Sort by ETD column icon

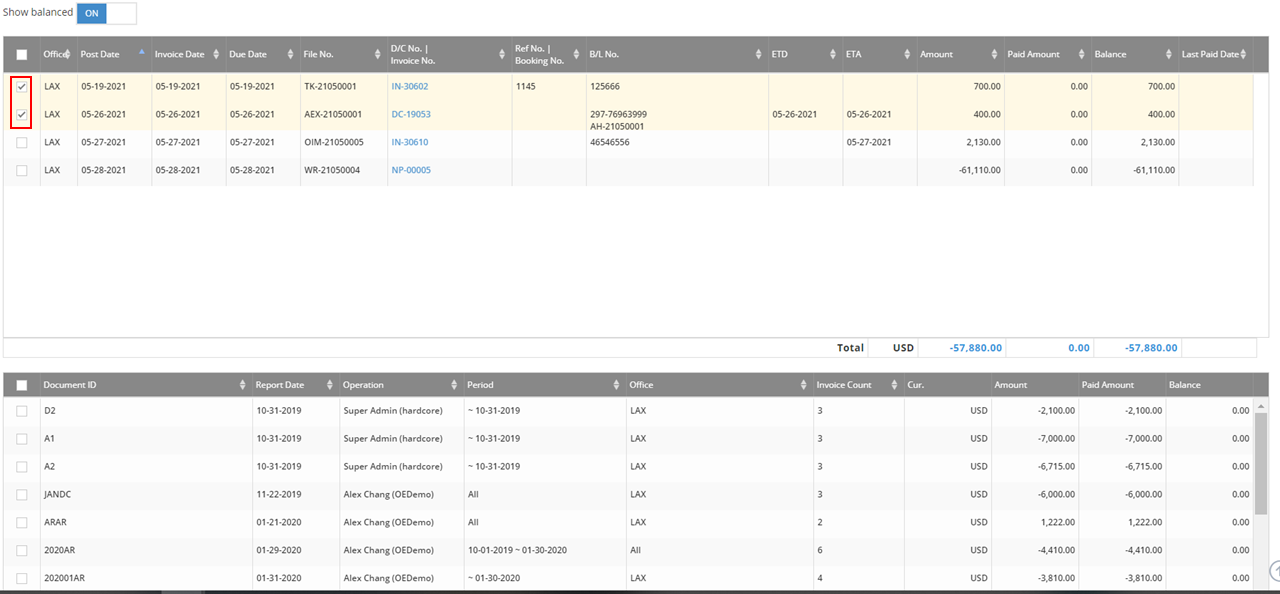pos(832,55)
